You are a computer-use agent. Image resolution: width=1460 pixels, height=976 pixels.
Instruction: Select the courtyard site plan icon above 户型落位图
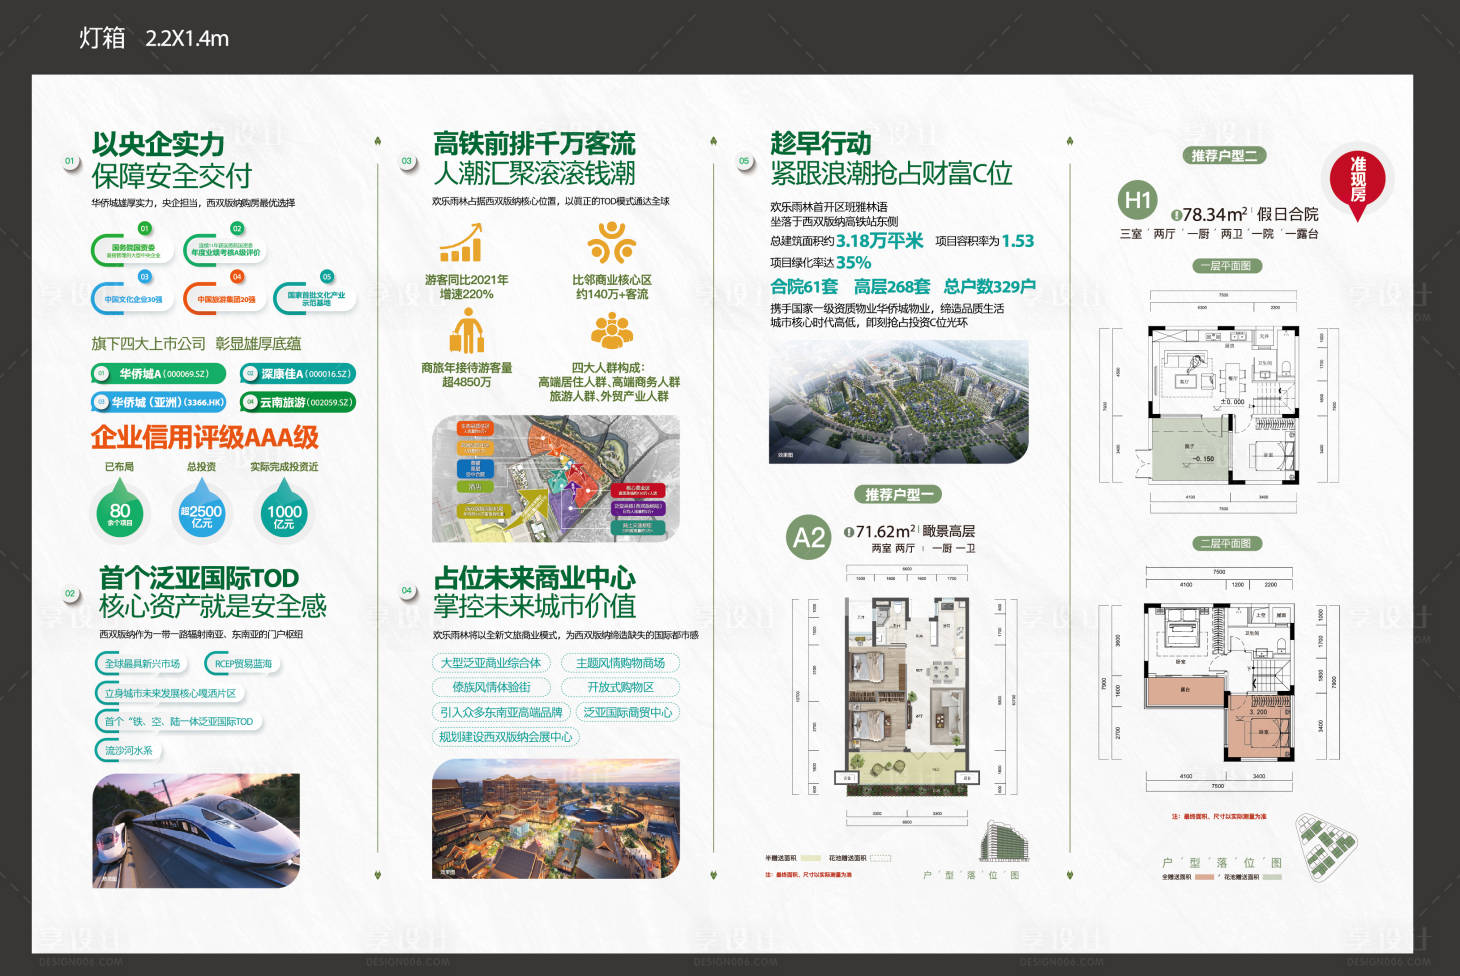(x=1325, y=846)
